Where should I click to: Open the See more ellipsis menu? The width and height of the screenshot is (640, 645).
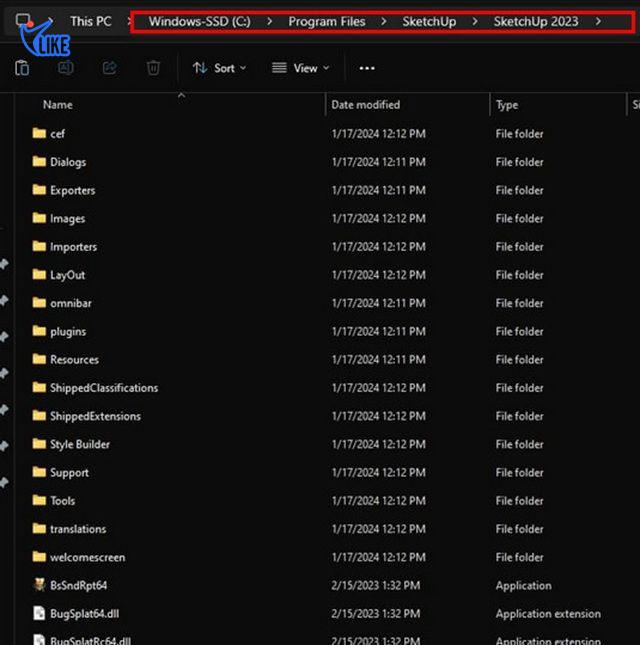click(x=366, y=68)
